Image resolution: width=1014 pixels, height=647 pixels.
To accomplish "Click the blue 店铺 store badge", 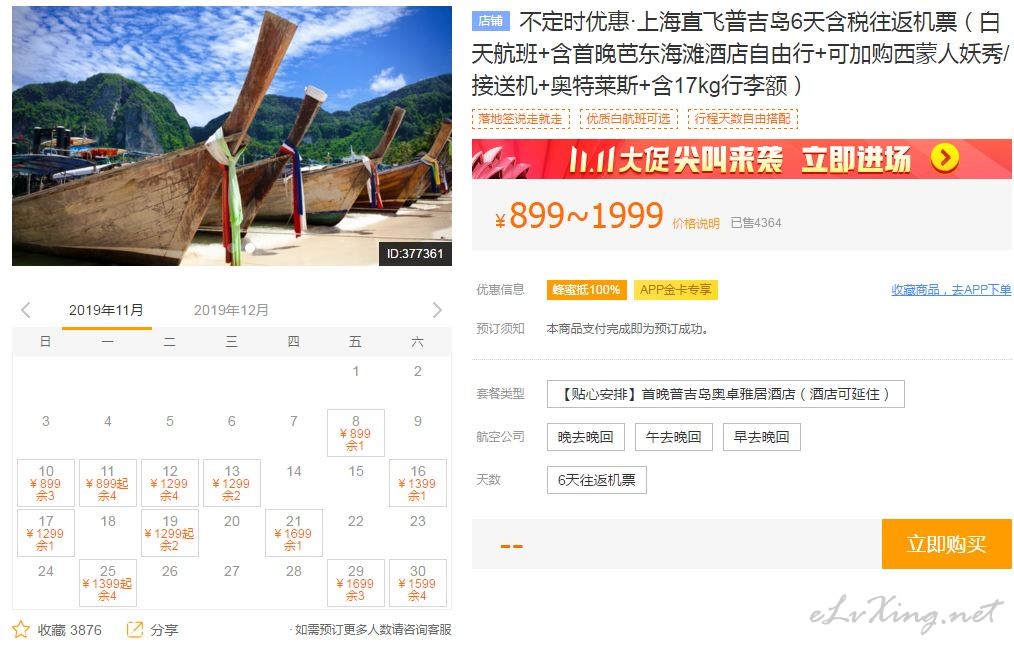I will point(491,21).
